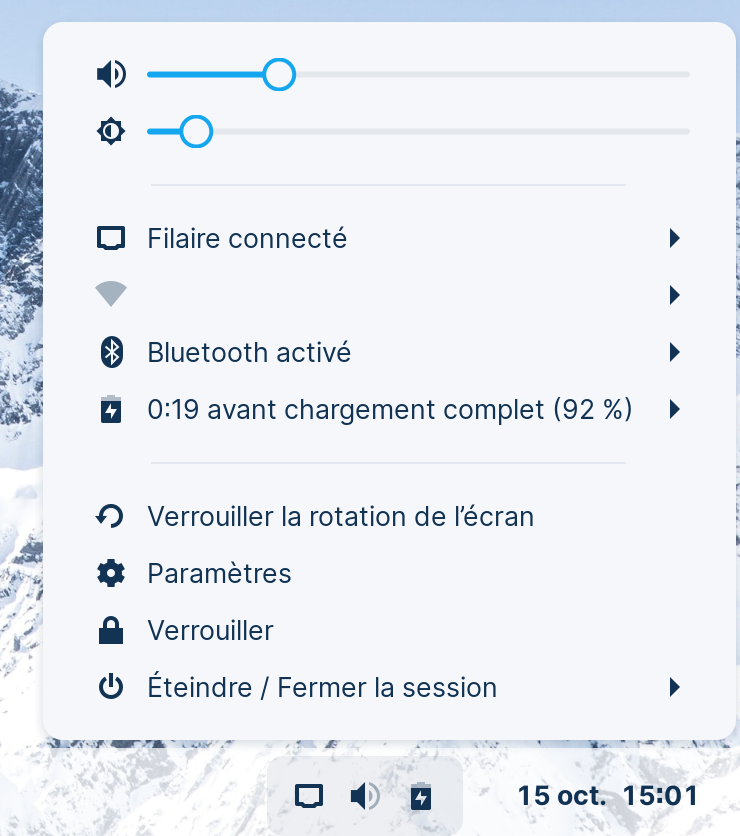
Task: Expand the Wi-Fi submenu arrow
Action: [x=675, y=295]
